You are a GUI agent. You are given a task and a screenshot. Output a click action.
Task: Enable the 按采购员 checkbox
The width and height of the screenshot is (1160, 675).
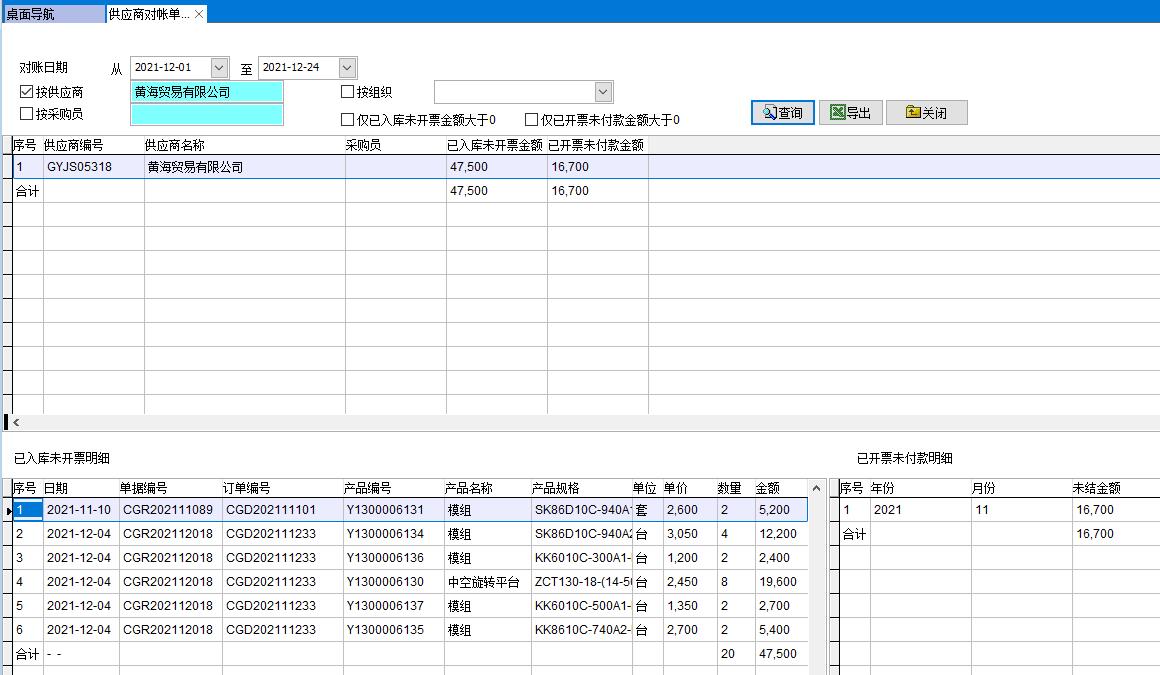click(27, 114)
